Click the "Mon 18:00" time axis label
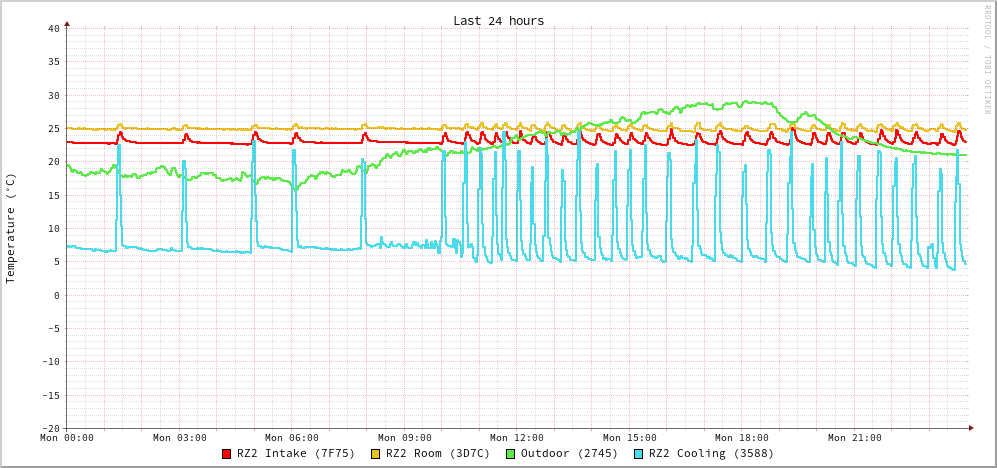This screenshot has width=997, height=468. tap(742, 438)
